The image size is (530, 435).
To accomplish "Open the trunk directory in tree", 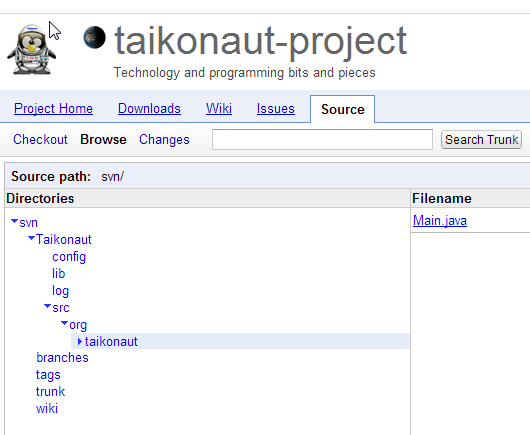I will (50, 392).
